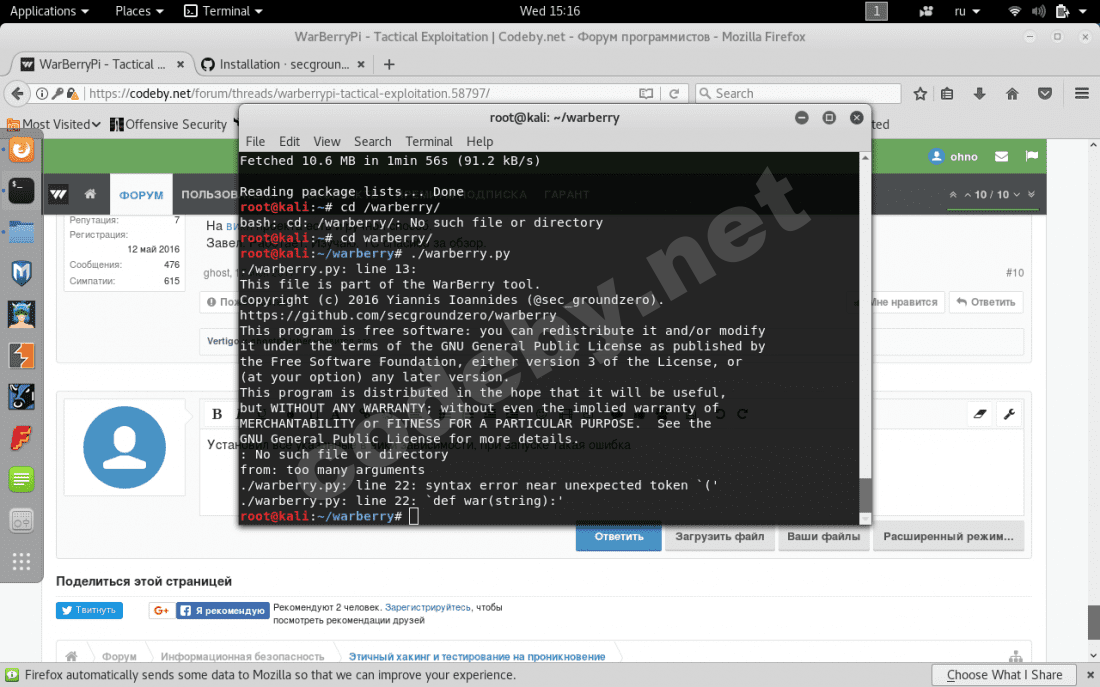
Task: Toggle Bold in the reply editor
Action: [x=217, y=414]
